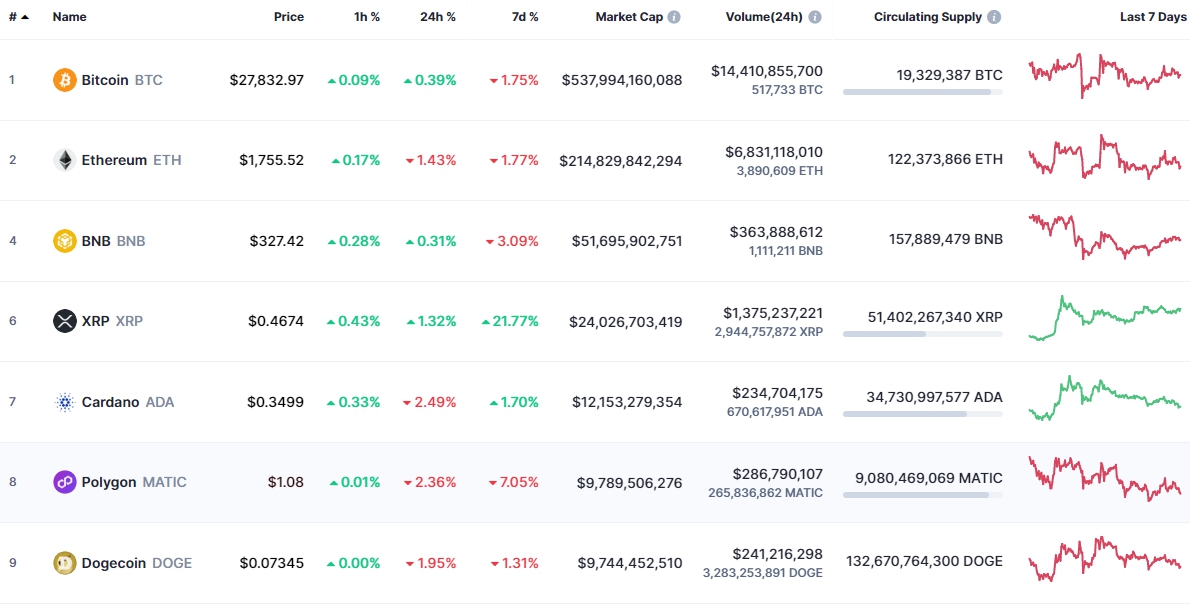The image size is (1190, 606).
Task: Open Polygon's 7-day sparkline chart
Action: pyautogui.click(x=1105, y=478)
